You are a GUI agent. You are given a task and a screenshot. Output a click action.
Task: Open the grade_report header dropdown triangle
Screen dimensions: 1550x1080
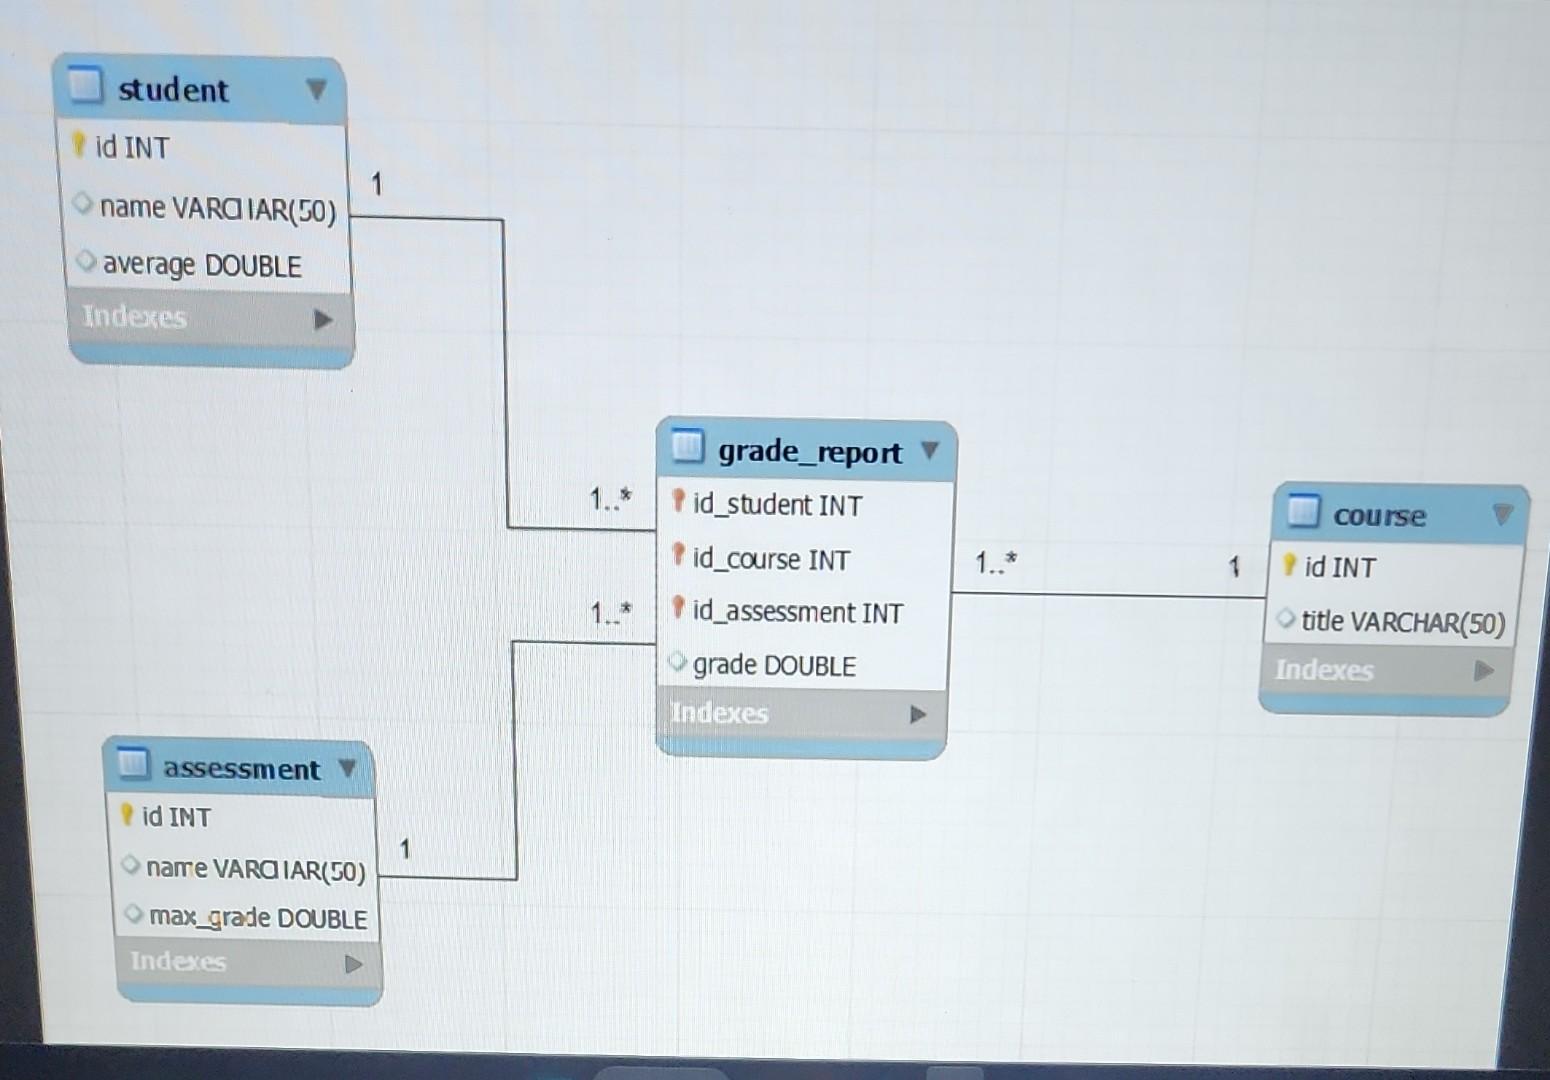pos(929,450)
